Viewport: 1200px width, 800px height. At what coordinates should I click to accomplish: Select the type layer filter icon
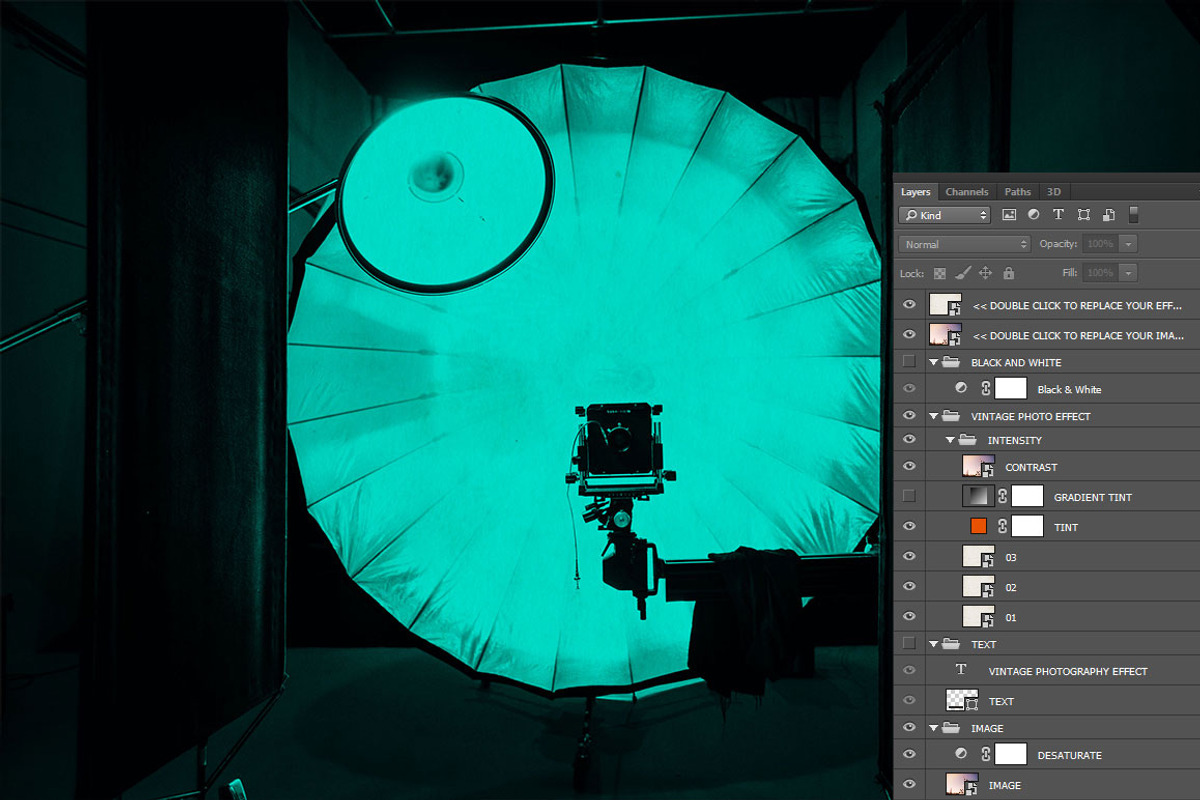1058,215
